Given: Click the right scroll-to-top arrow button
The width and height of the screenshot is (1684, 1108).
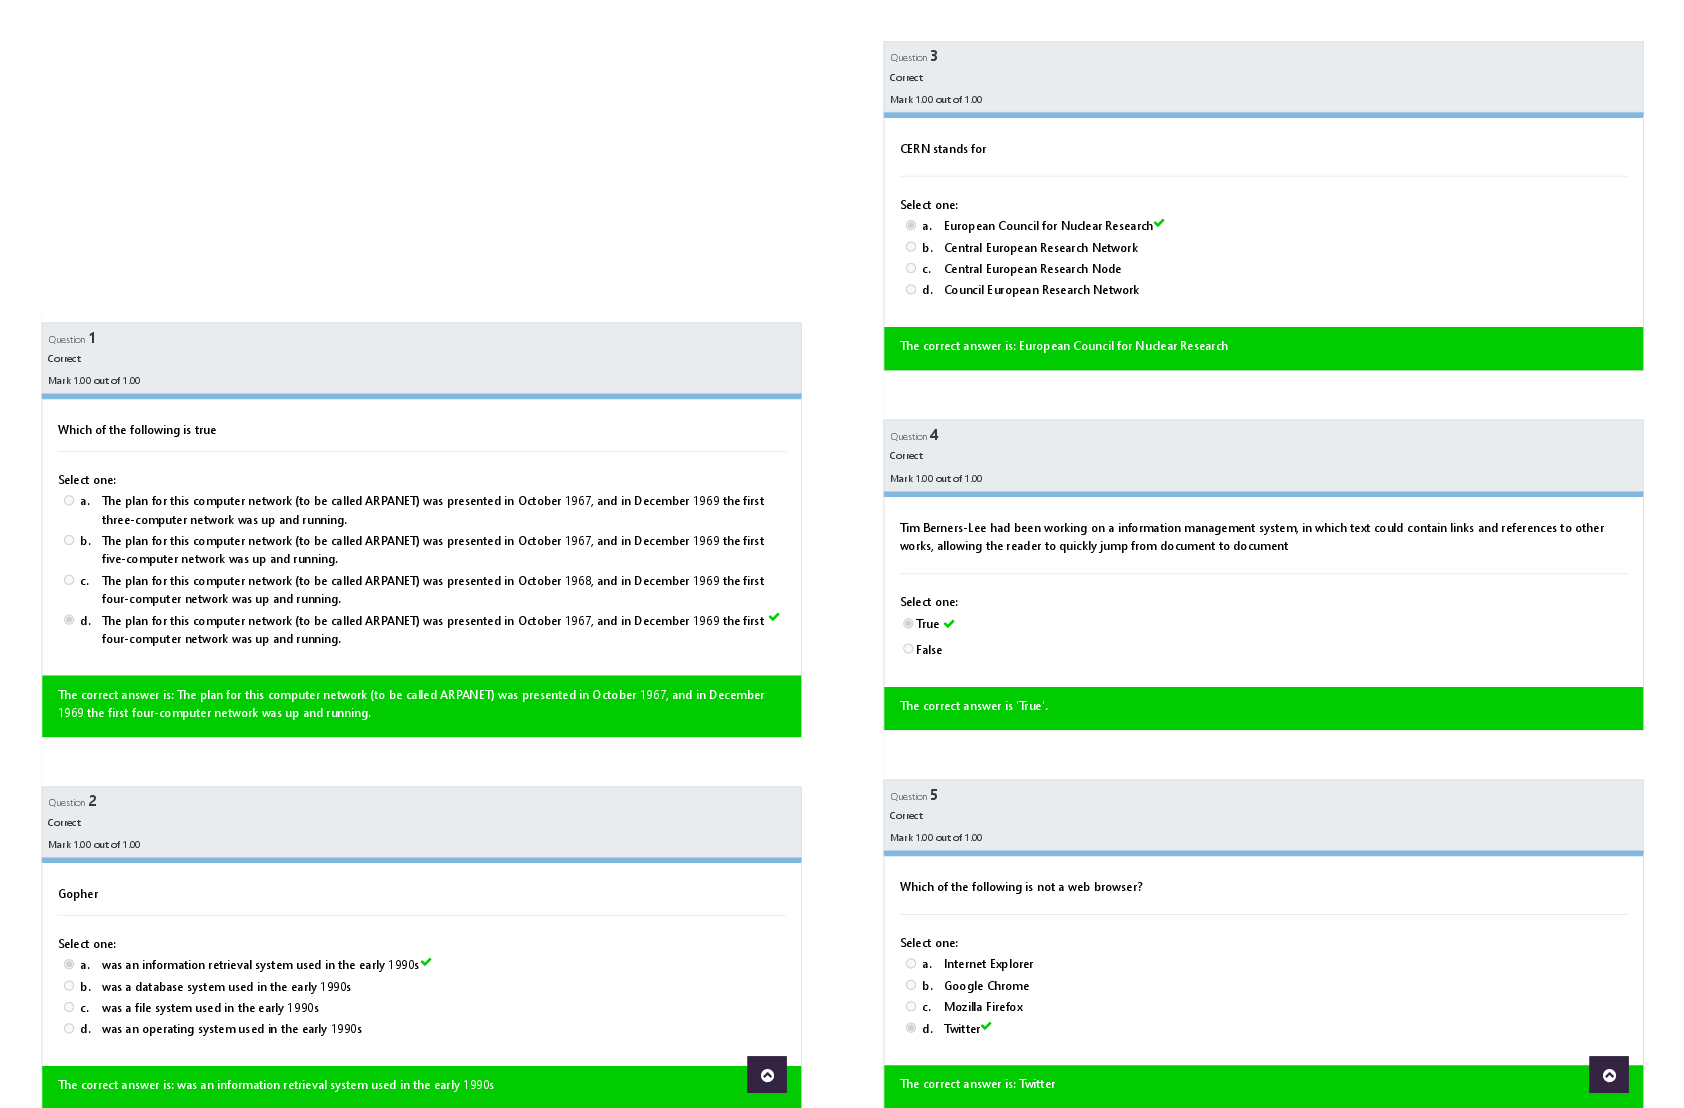Looking at the screenshot, I should tap(1609, 1075).
